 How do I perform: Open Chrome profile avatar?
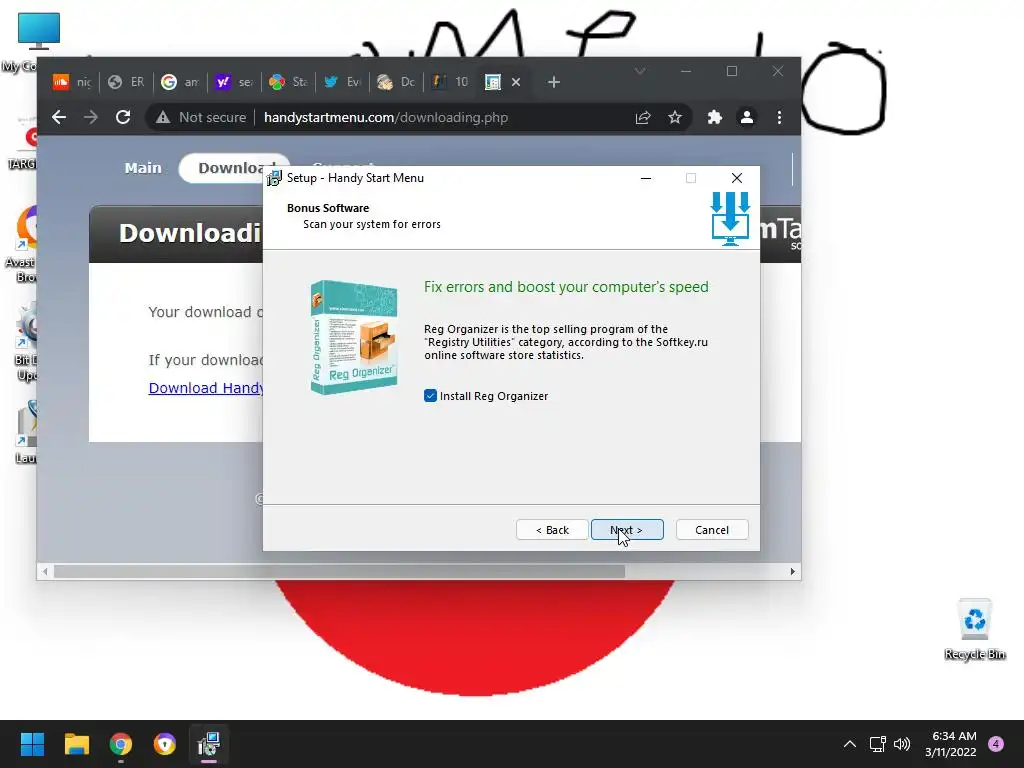(x=746, y=118)
